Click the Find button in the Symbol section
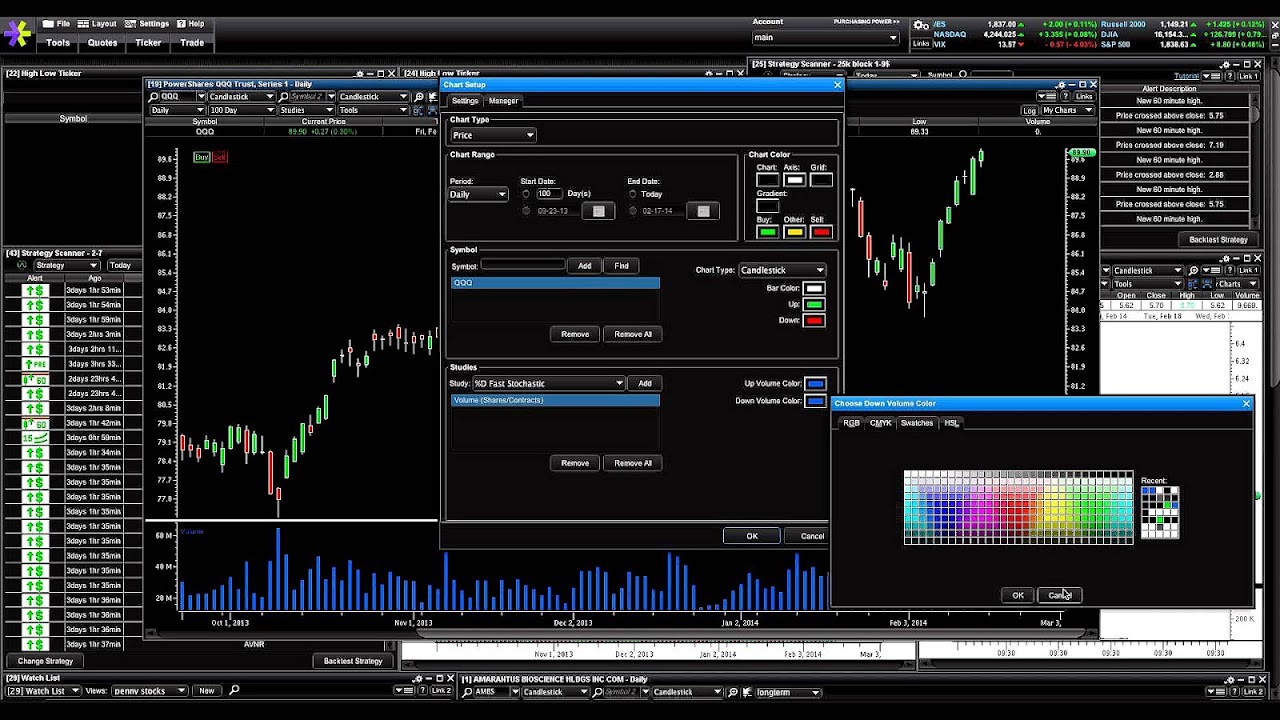The image size is (1280, 720). (621, 265)
